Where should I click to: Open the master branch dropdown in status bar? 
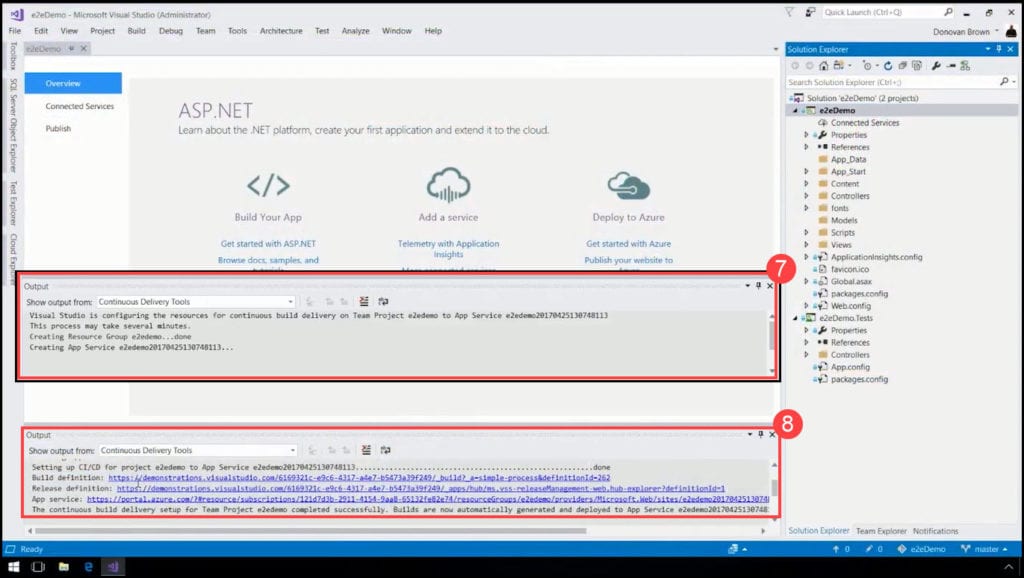pos(984,549)
